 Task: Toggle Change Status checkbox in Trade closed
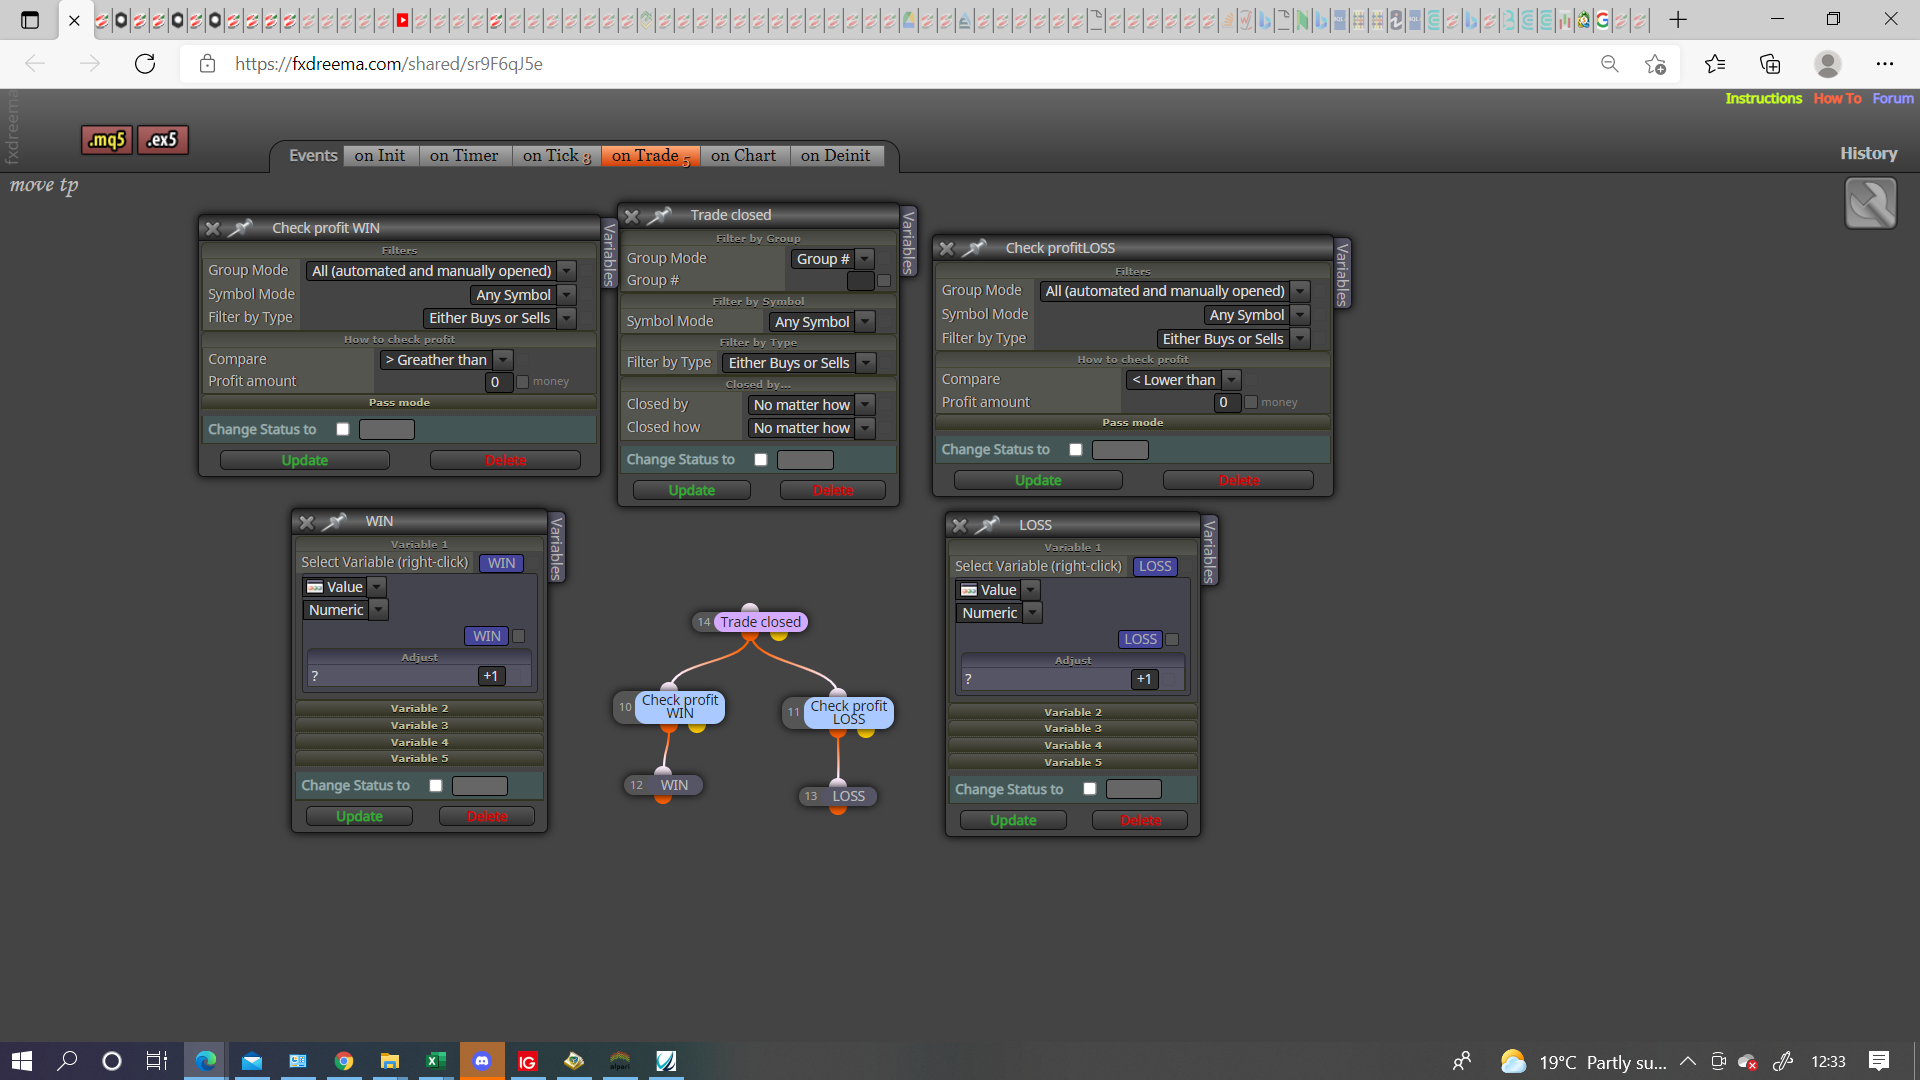click(x=761, y=460)
